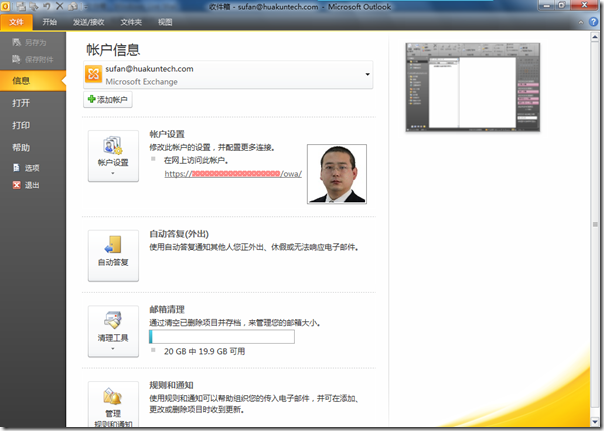Click the mailbox size progress bar
604x431 pixels.
[x=222, y=337]
